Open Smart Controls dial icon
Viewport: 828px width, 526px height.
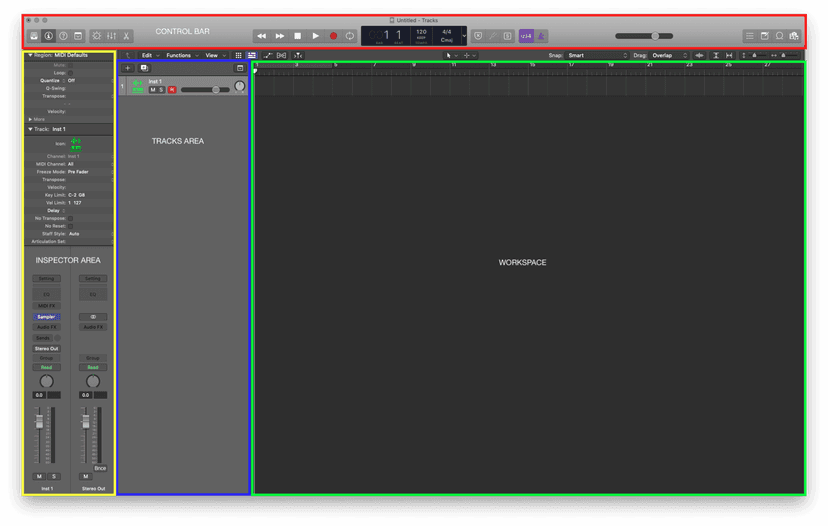tap(97, 36)
